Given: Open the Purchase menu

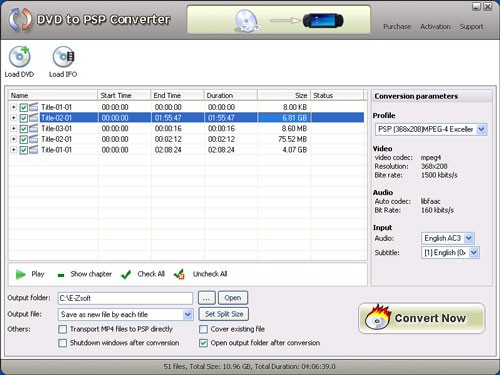Looking at the screenshot, I should pos(397,27).
